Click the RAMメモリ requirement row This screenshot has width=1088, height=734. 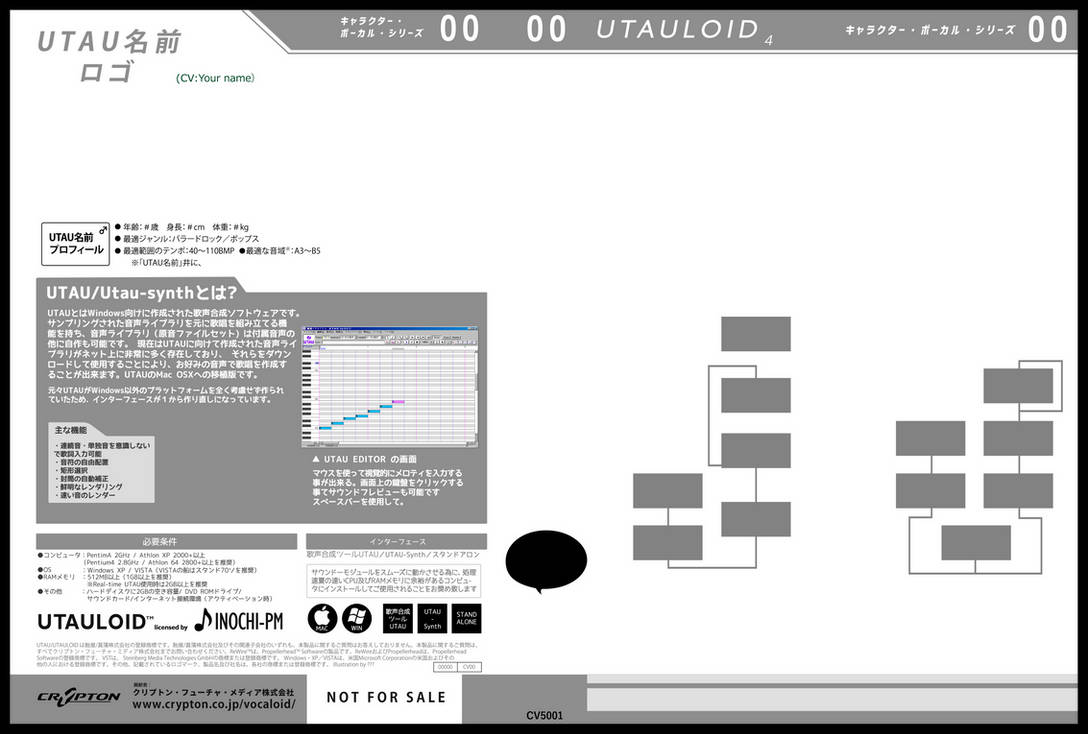(x=122, y=581)
